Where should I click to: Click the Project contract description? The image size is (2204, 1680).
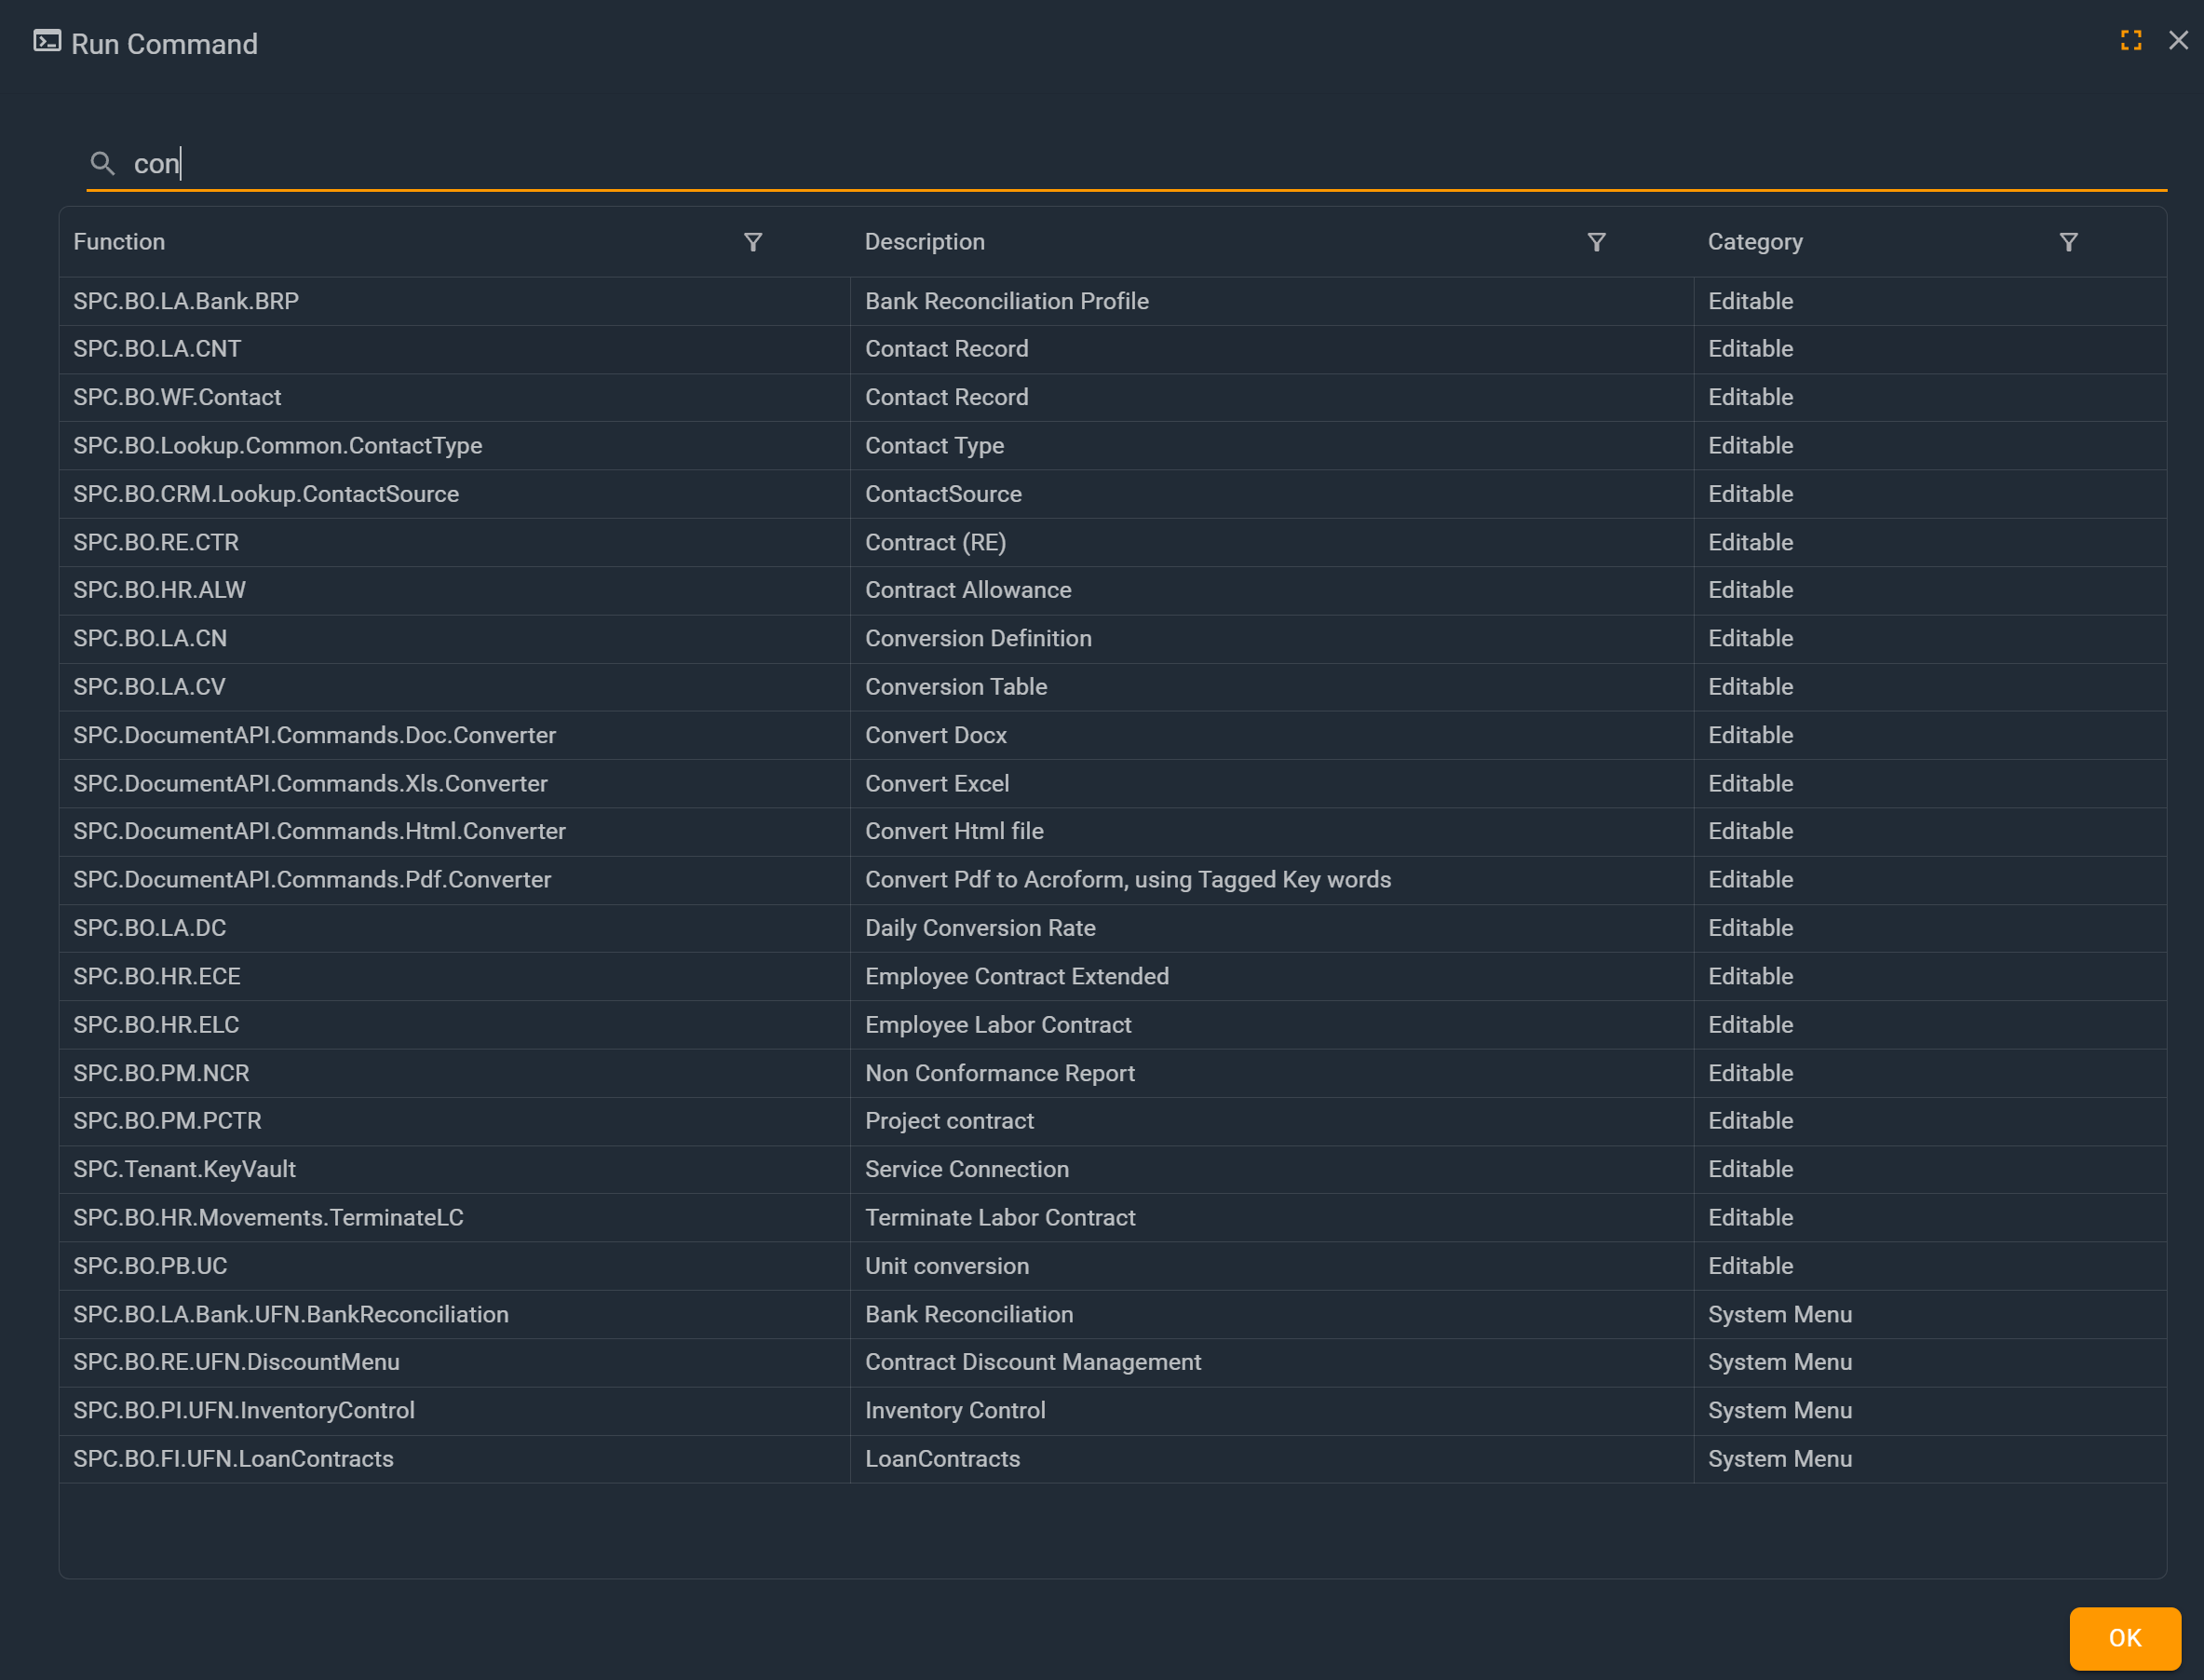coord(949,1121)
